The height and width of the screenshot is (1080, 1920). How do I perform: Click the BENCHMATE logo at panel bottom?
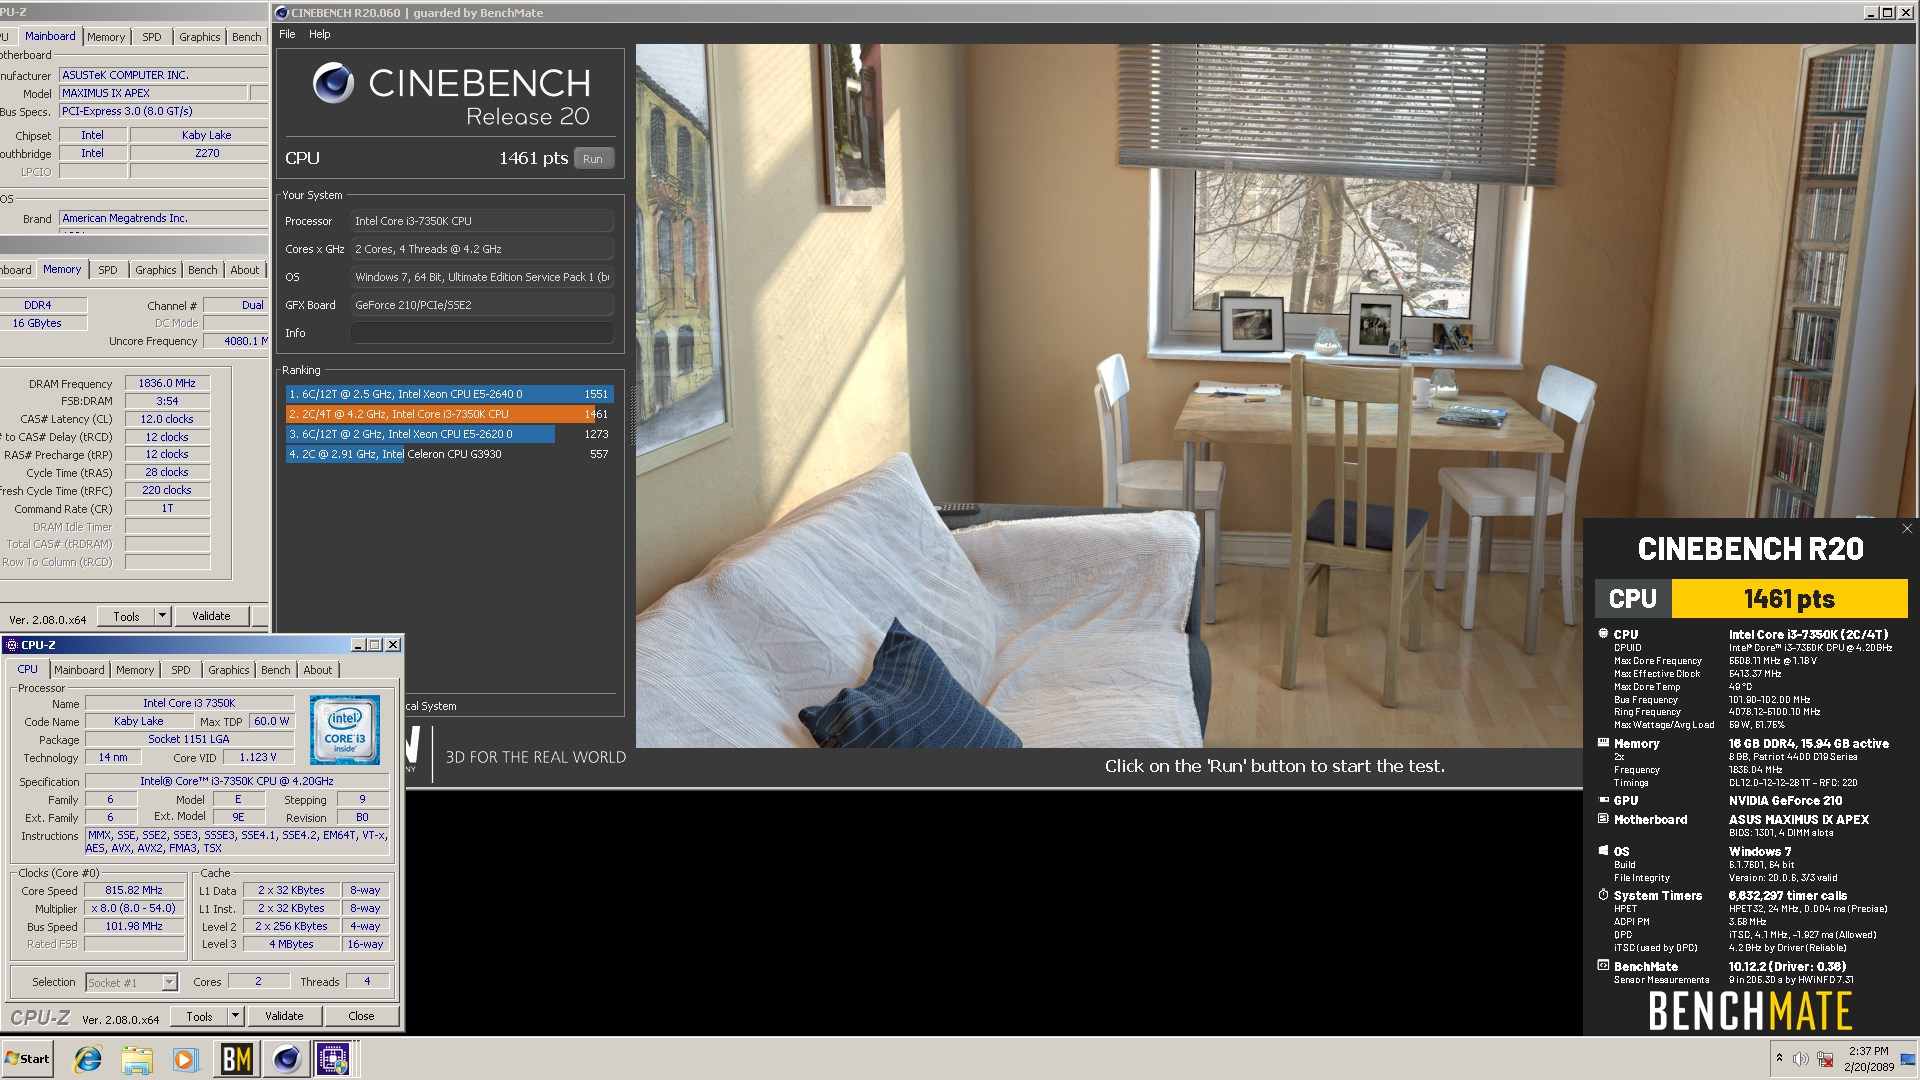(x=1750, y=1011)
